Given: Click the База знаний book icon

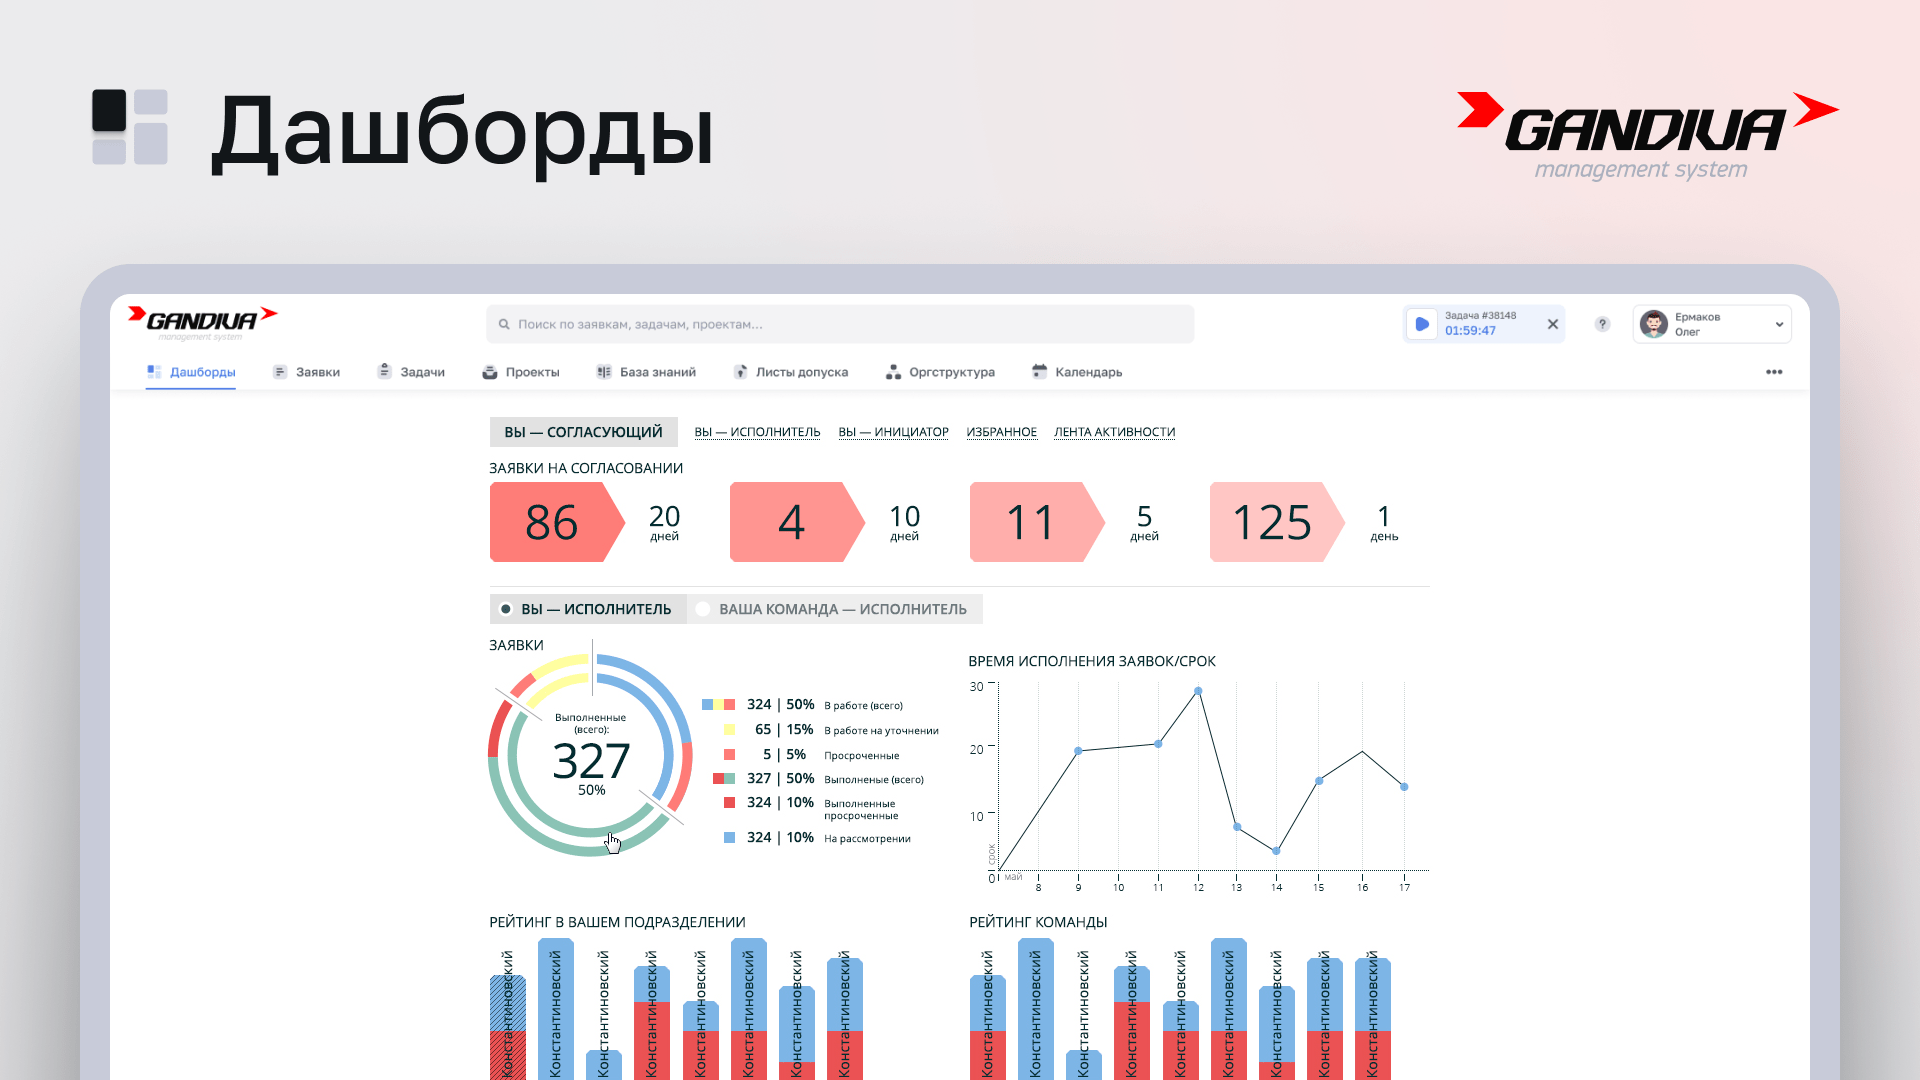Looking at the screenshot, I should [604, 372].
